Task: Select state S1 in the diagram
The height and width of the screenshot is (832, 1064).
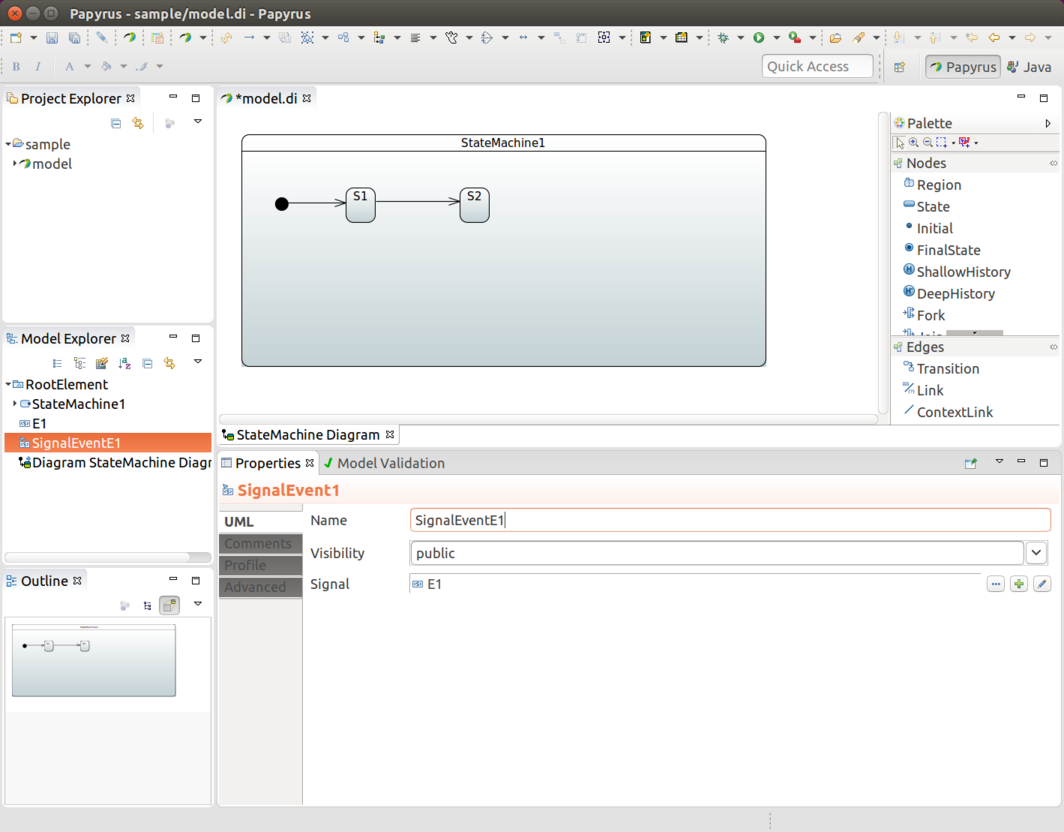Action: [360, 205]
